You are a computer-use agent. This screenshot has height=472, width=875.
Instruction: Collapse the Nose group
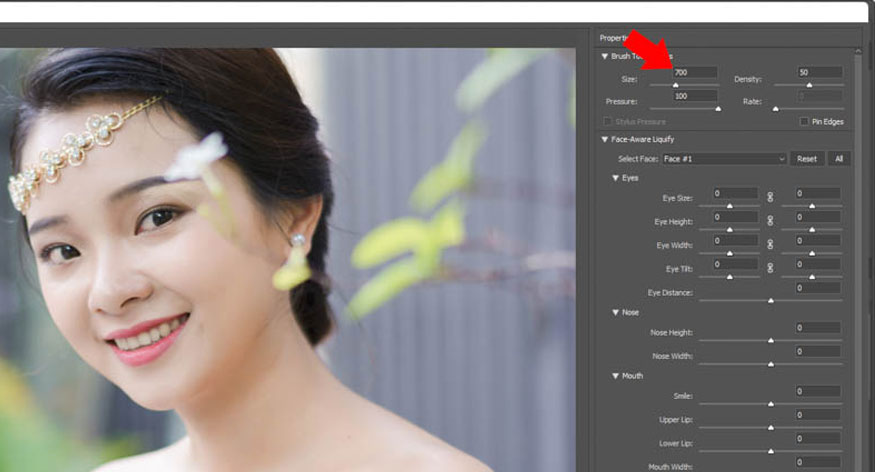coord(616,312)
